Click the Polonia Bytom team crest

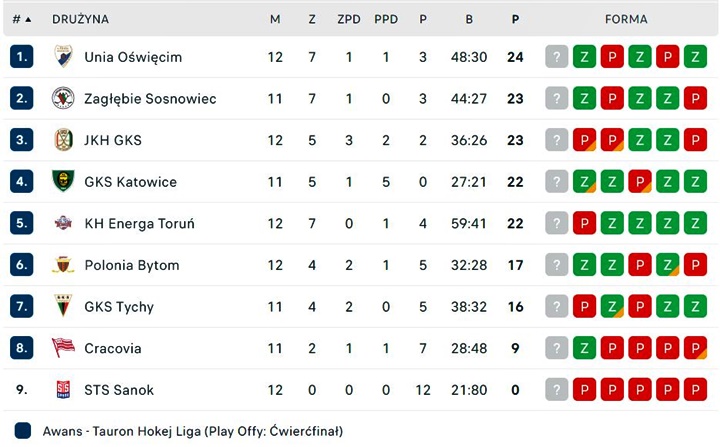pos(63,265)
